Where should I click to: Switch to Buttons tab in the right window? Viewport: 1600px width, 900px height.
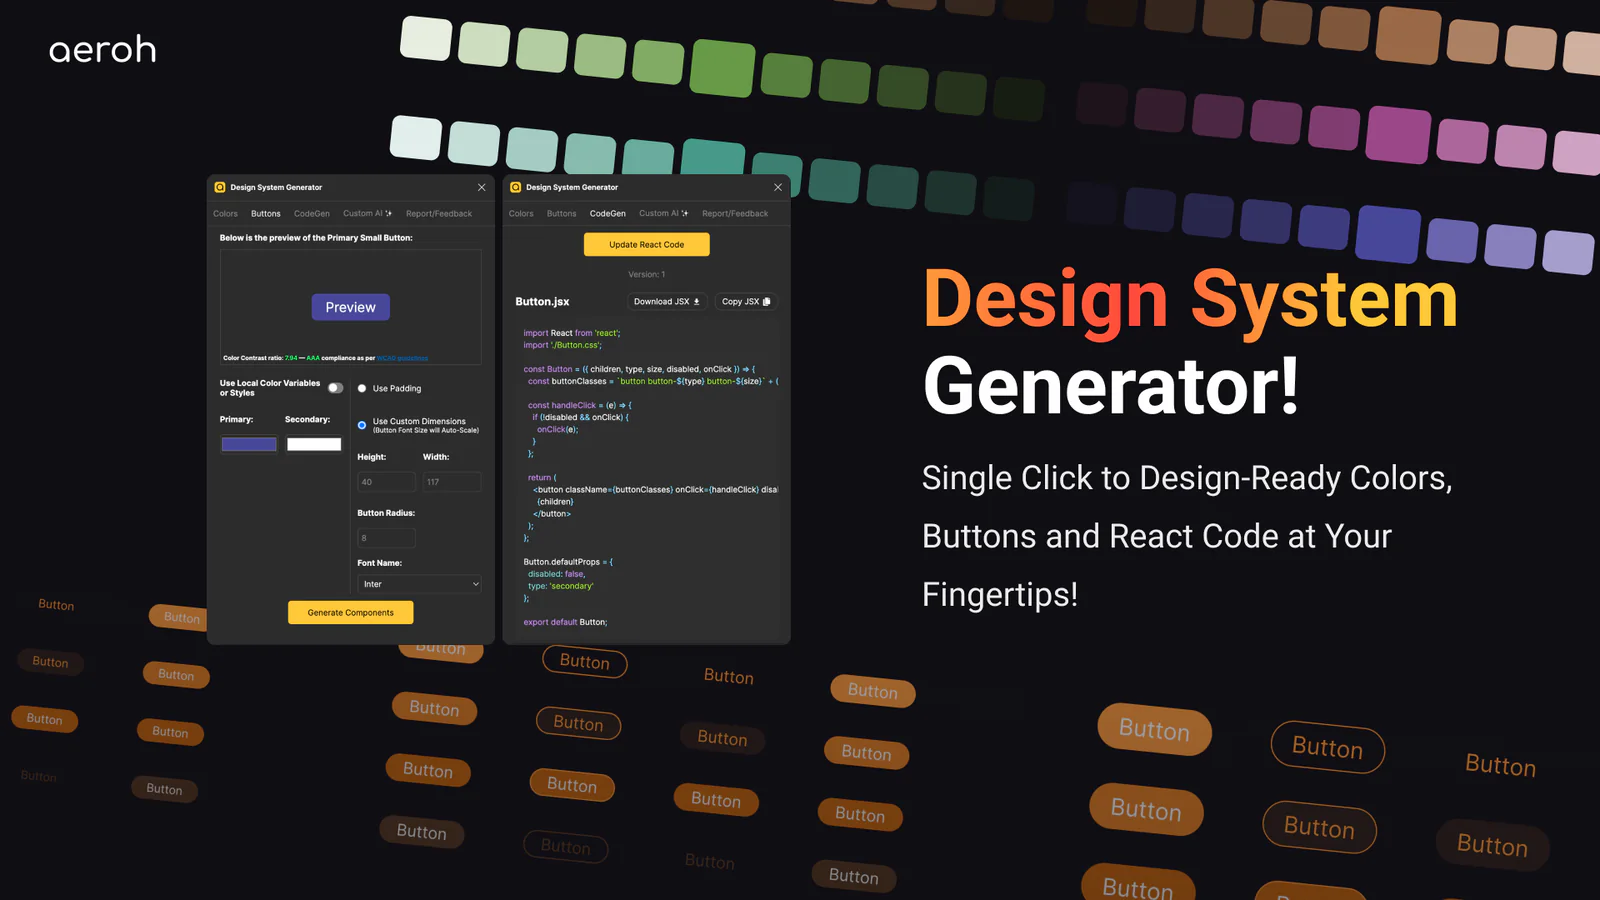[562, 214]
